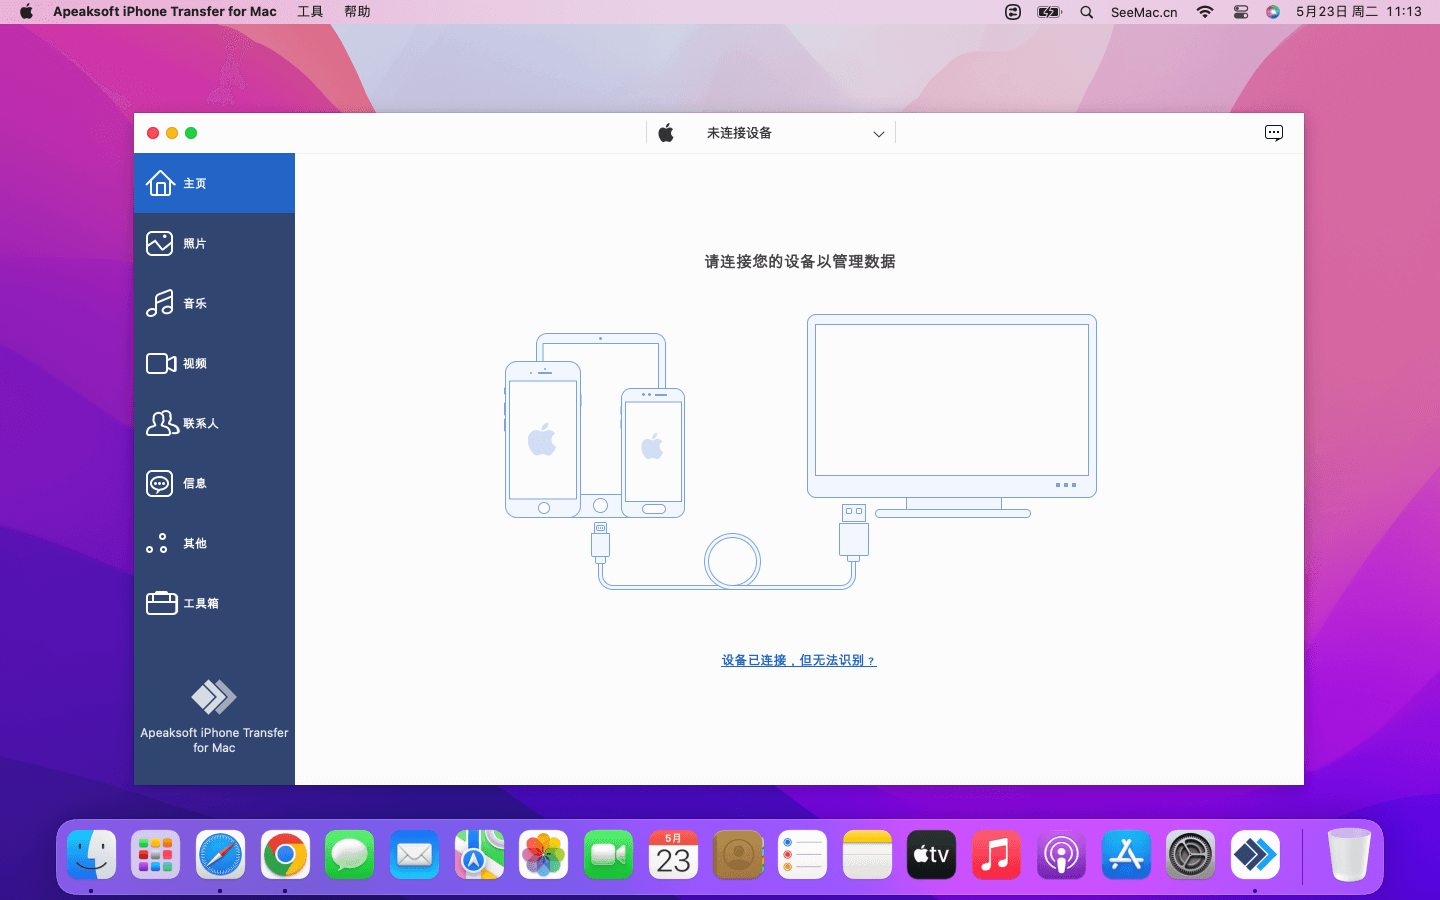Click the 设备已连接，但无法识别 link
Image resolution: width=1440 pixels, height=900 pixels.
tap(798, 660)
